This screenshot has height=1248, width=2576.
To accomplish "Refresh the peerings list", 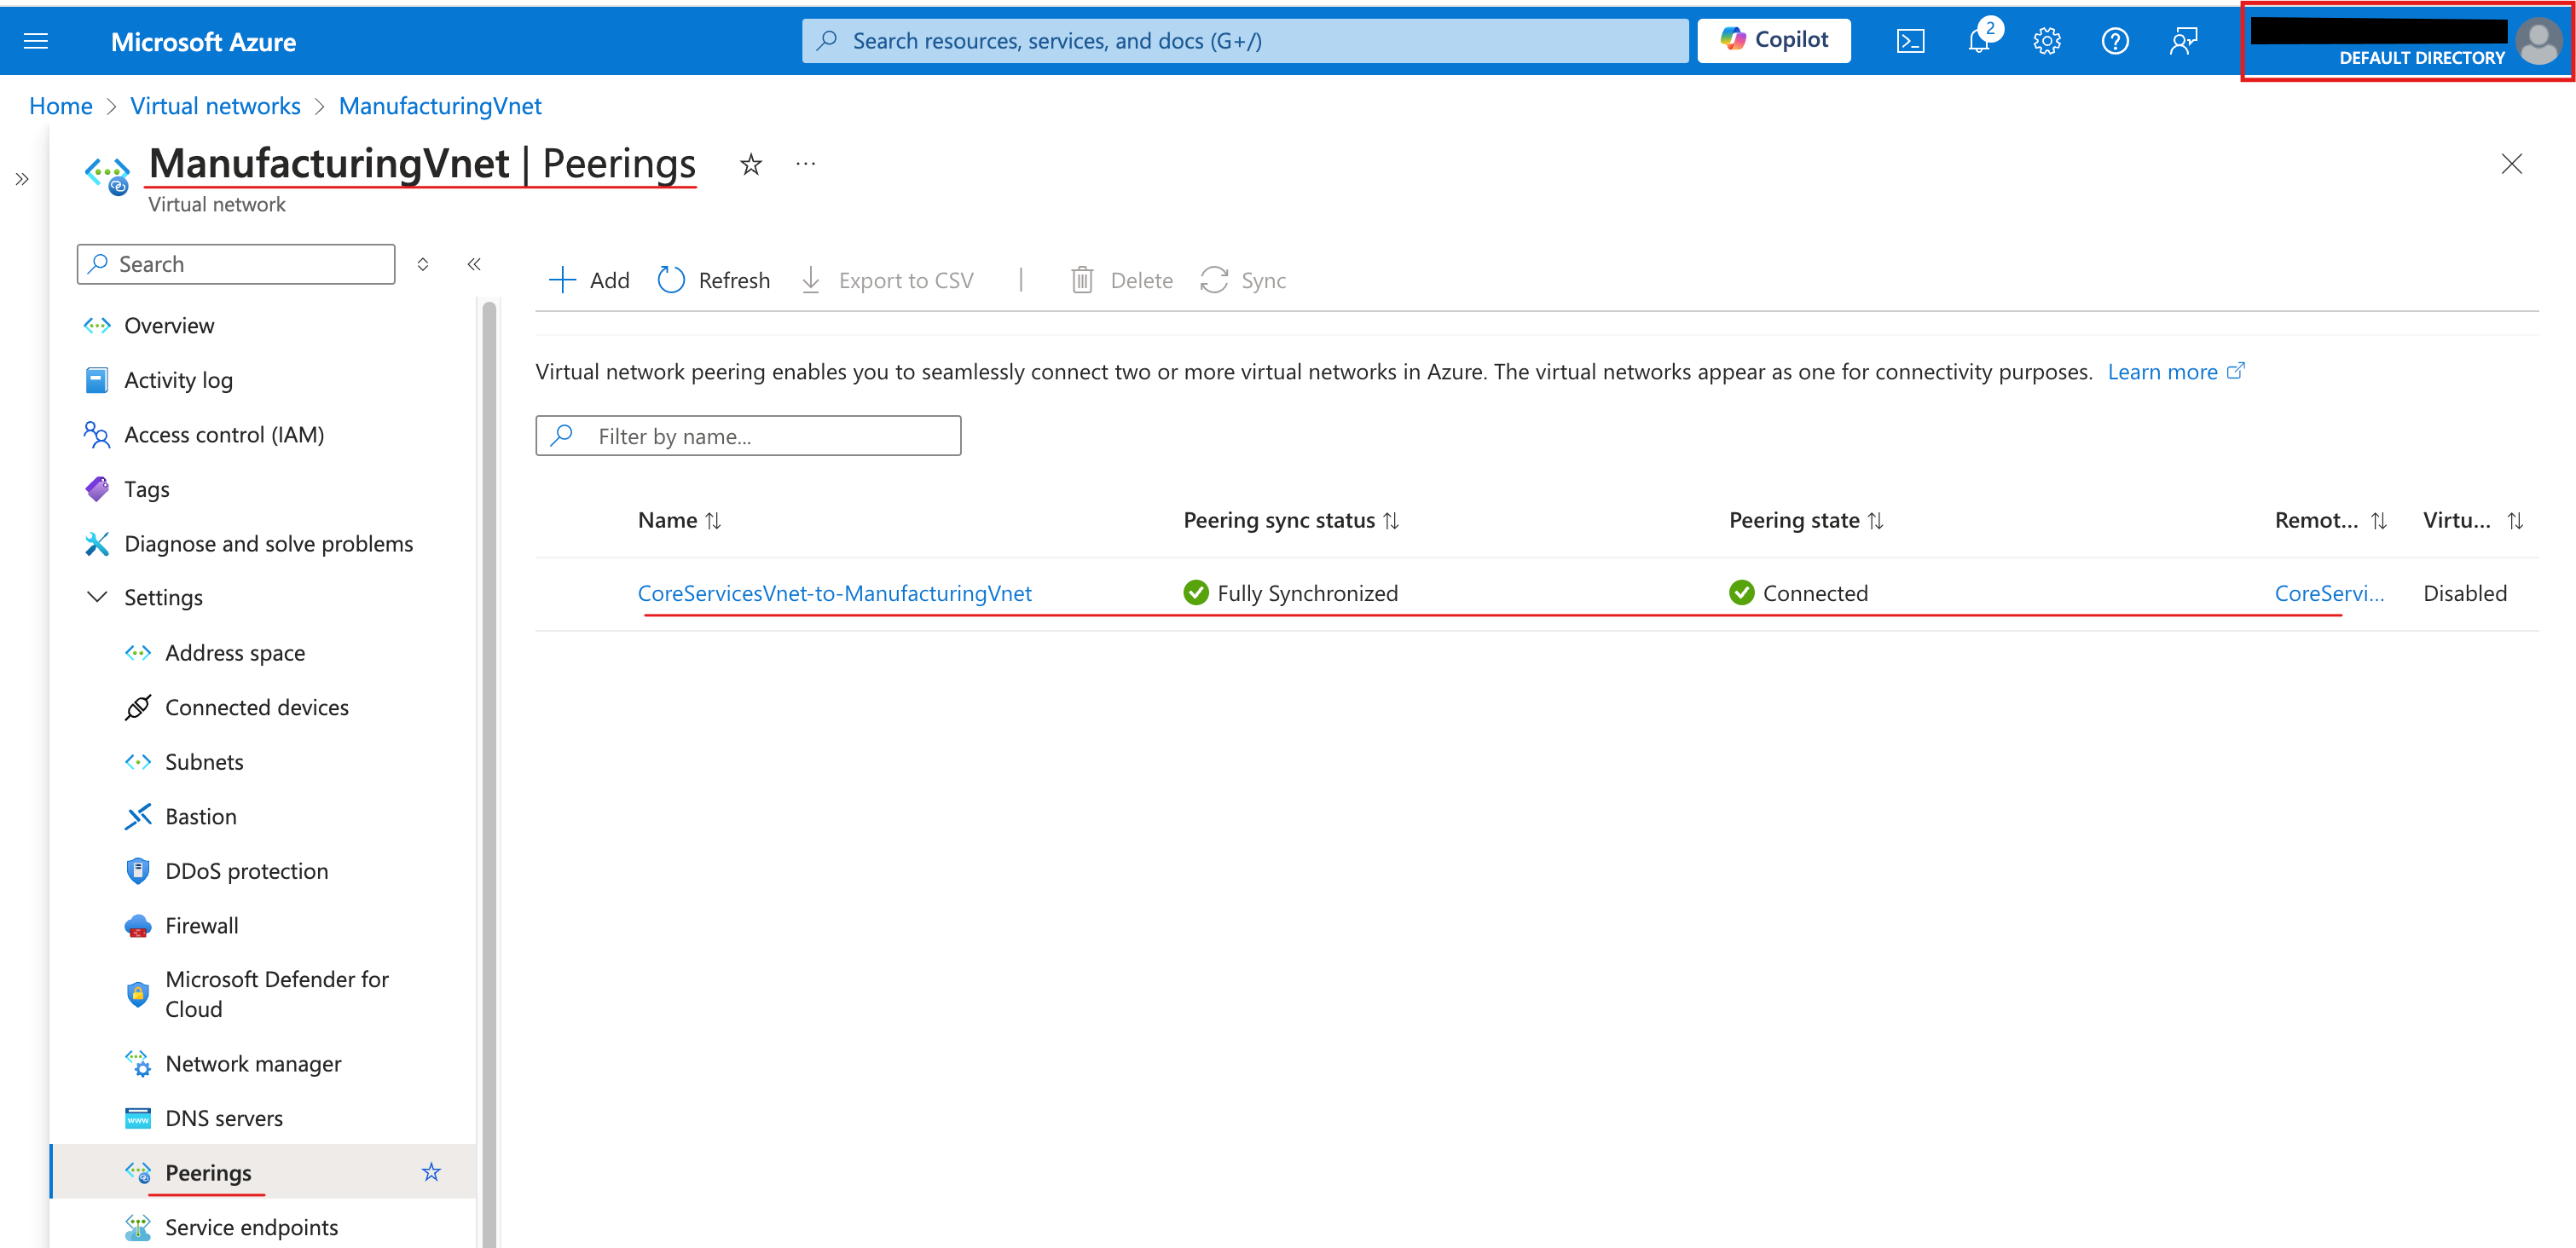I will tap(714, 280).
